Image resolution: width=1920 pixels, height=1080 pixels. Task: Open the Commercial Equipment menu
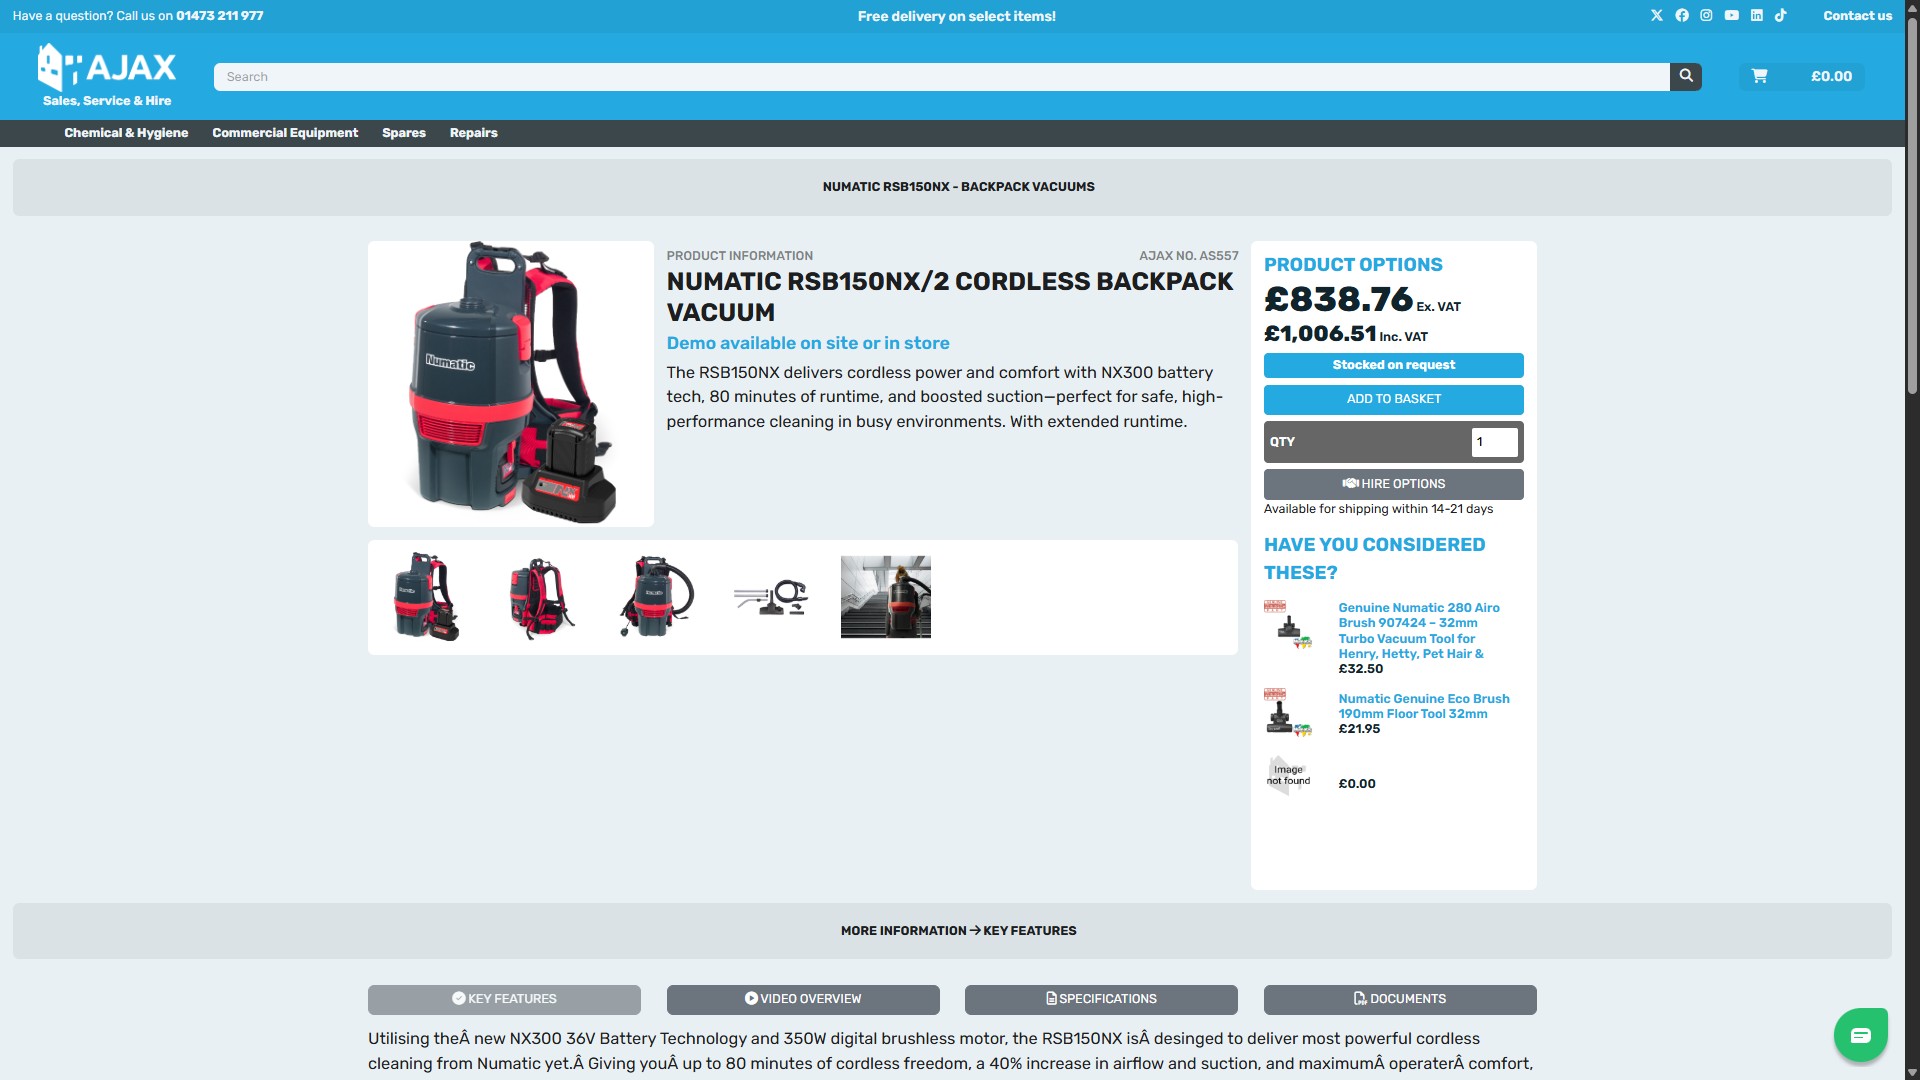[x=285, y=133]
